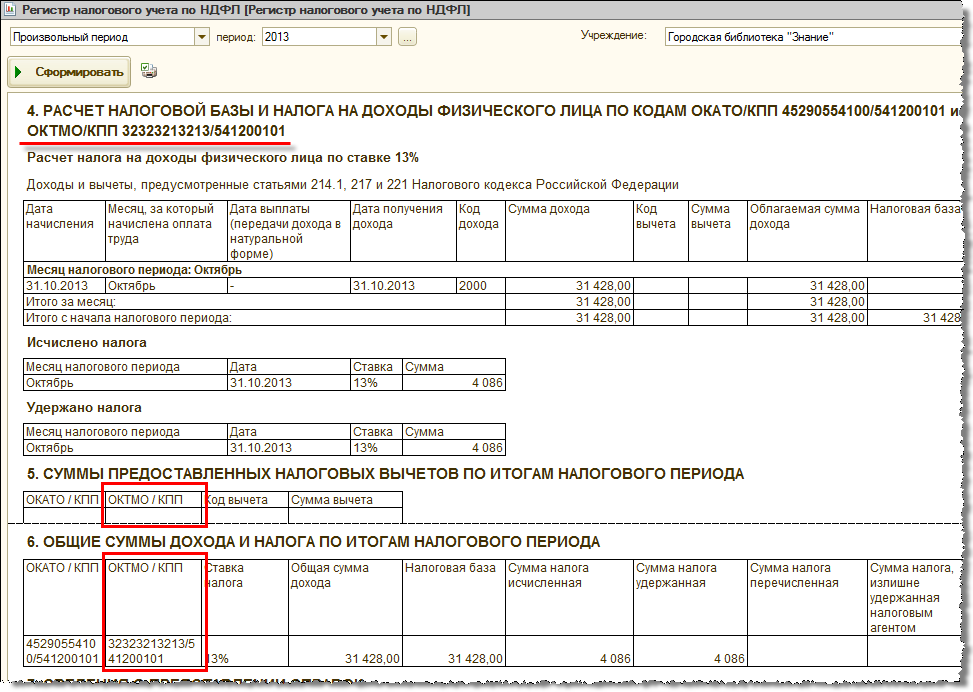Click the period field showing 2013

[x=320, y=37]
